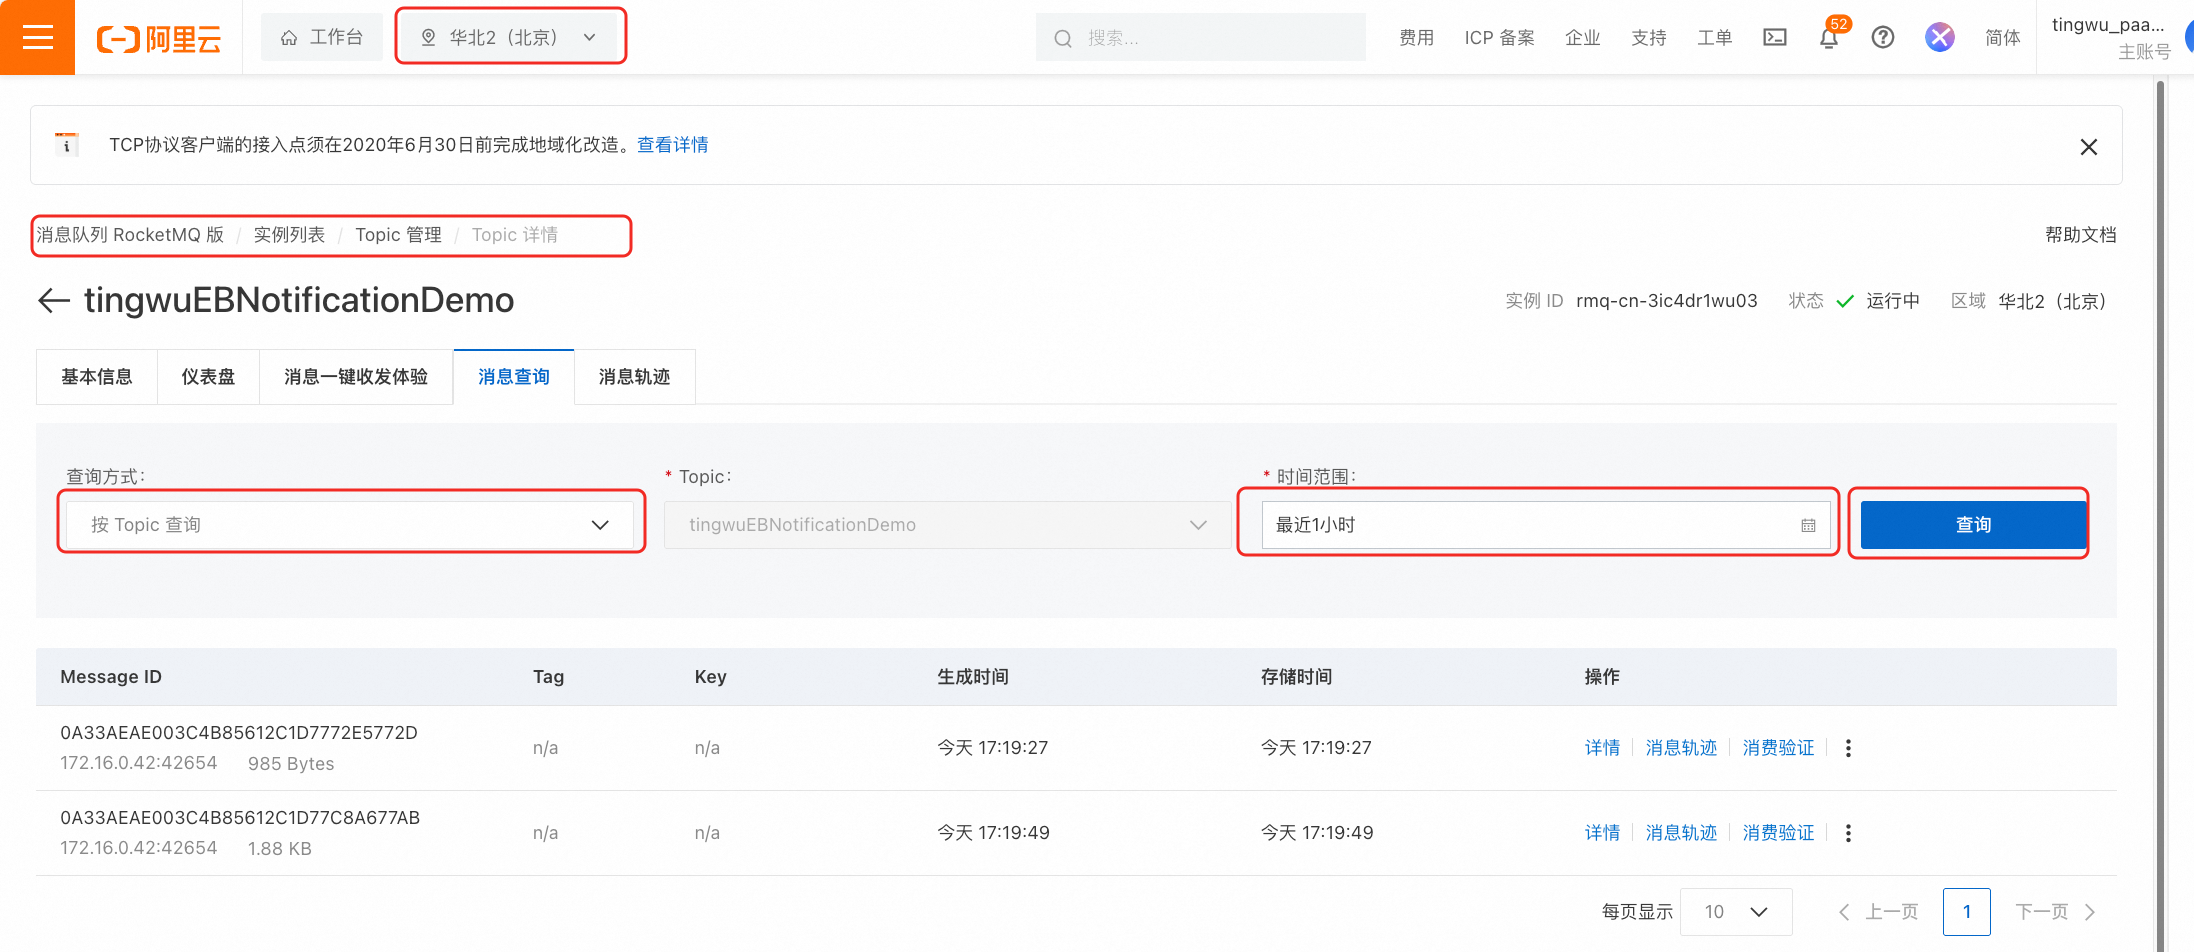Click the calendar icon in 时间范围
This screenshot has width=2194, height=952.
point(1808,525)
